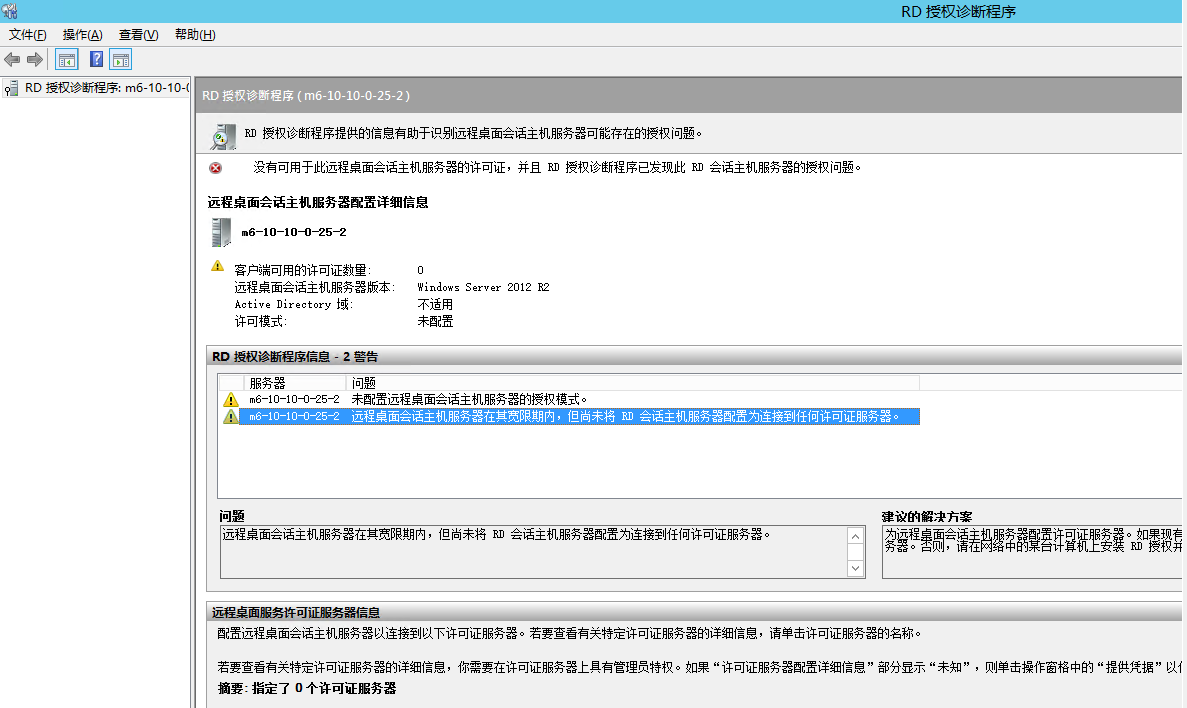Toggle the show/hide console tree icon
1187x708 pixels.
coord(67,59)
